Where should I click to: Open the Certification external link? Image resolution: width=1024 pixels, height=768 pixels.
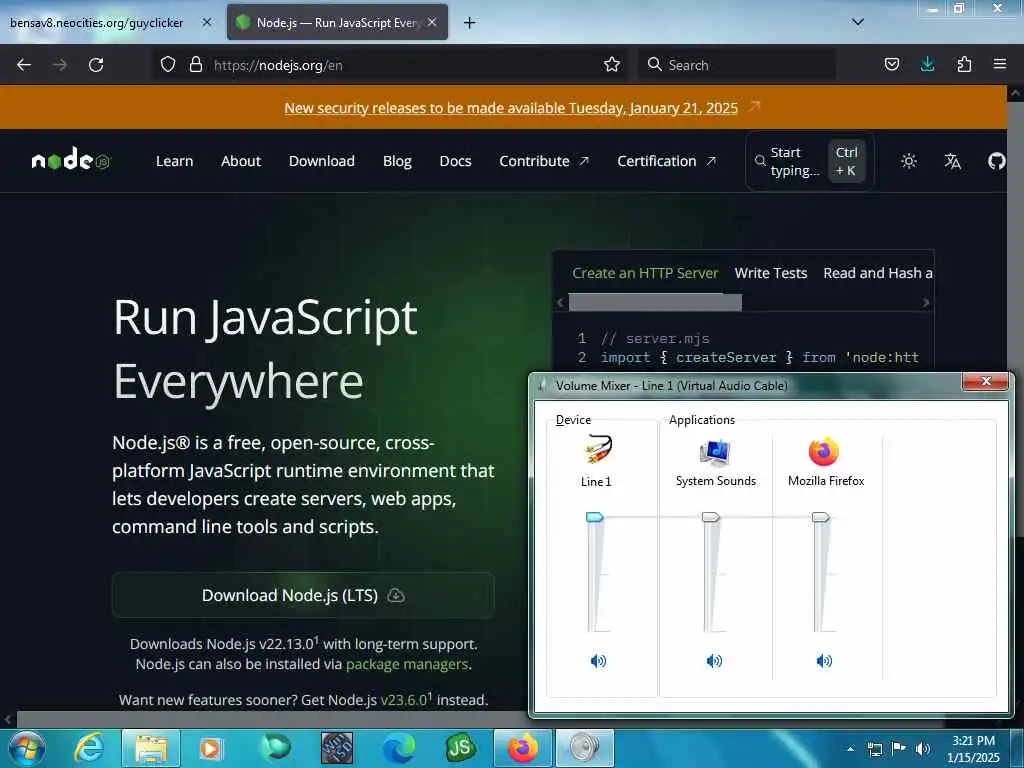[666, 161]
